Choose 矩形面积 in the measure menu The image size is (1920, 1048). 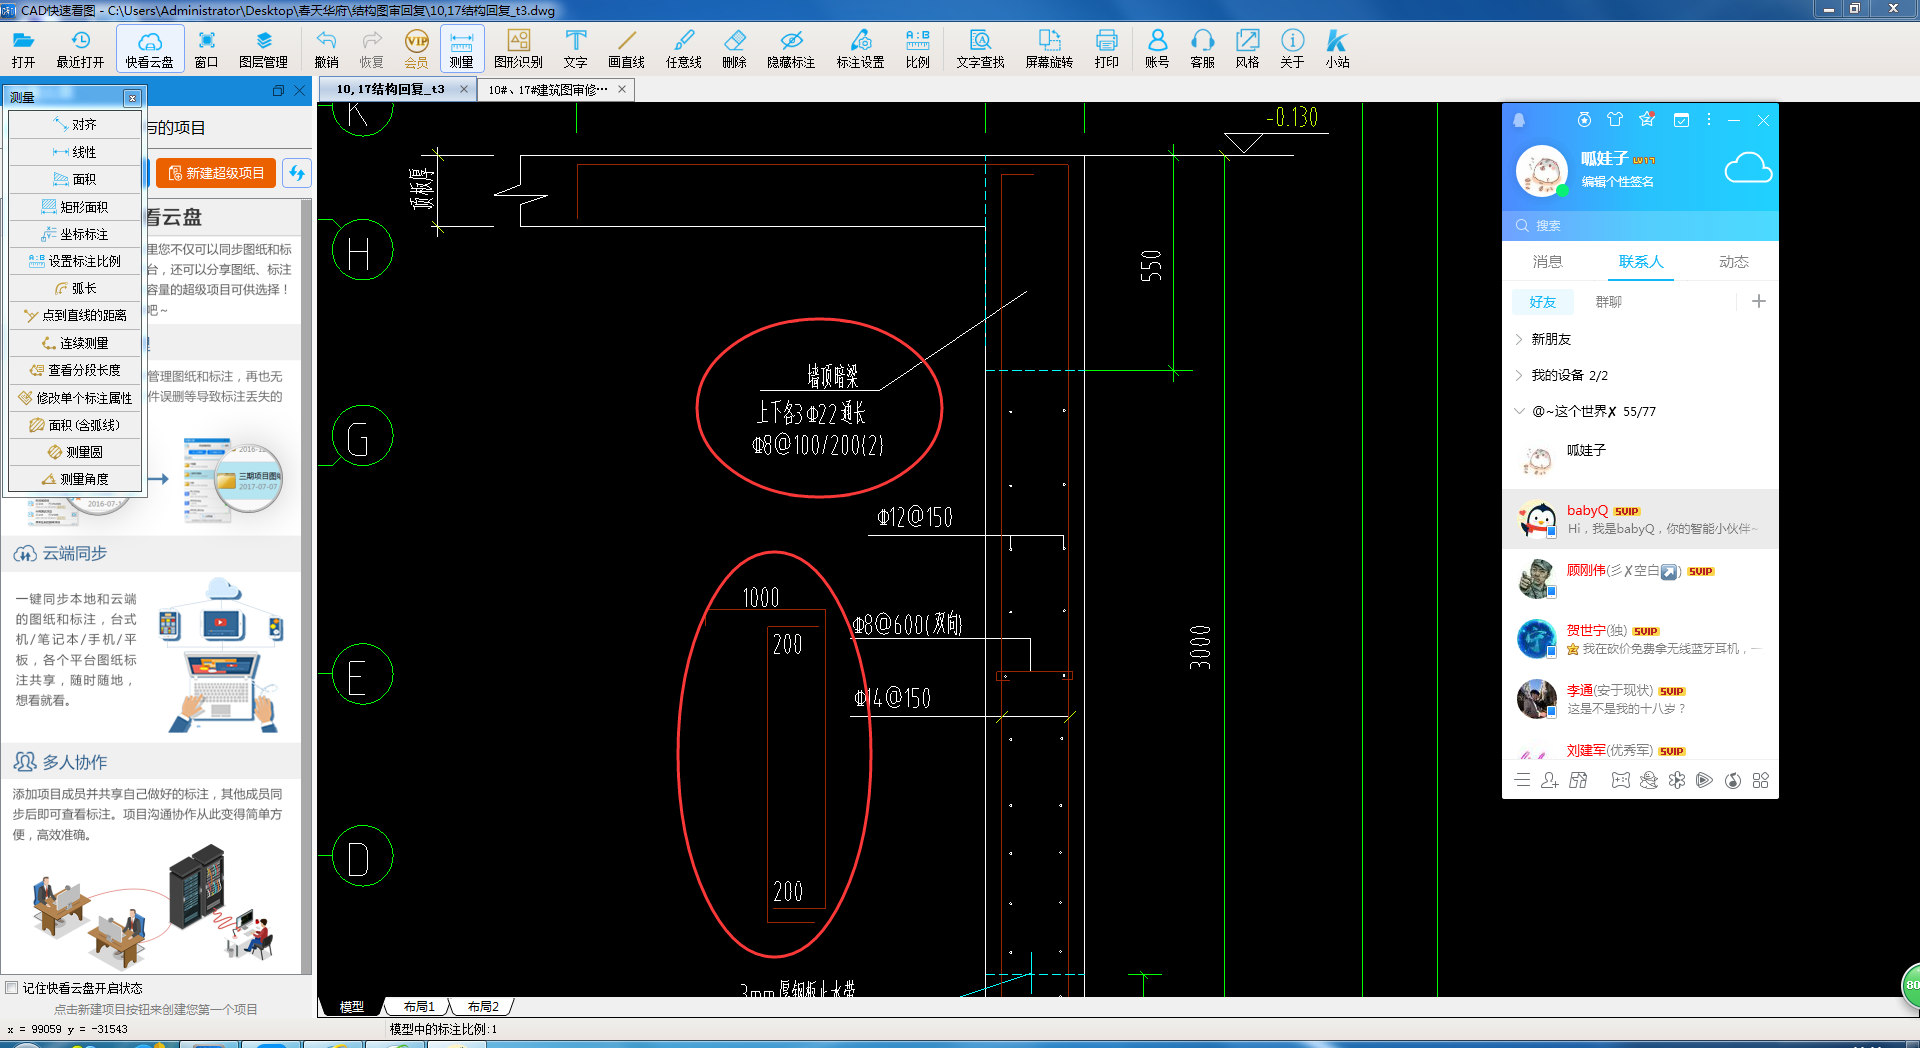point(75,207)
